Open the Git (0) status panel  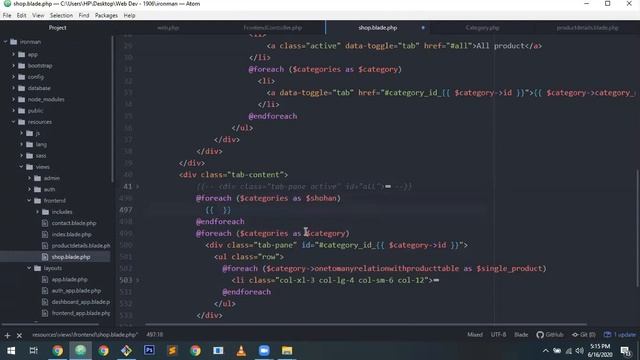584,335
